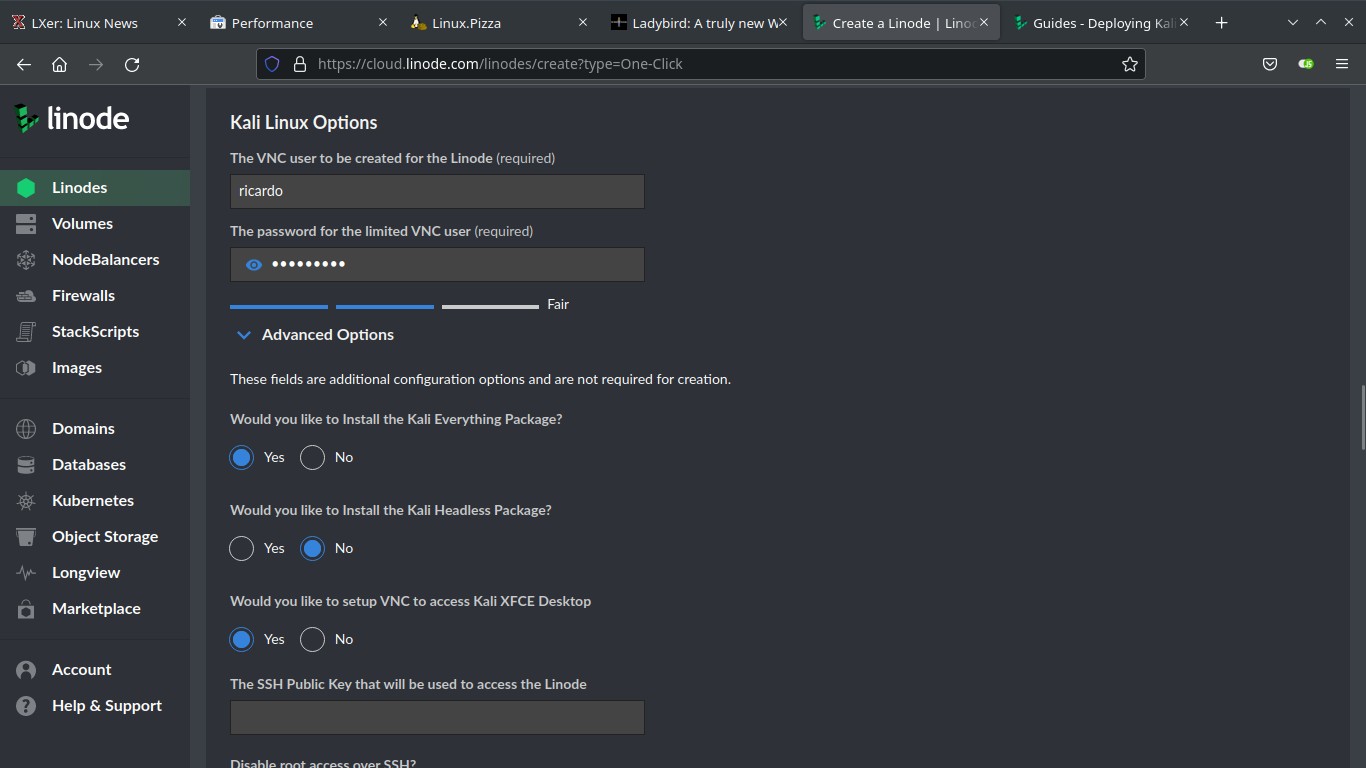Viewport: 1366px width, 768px height.
Task: Click the tracking protection shield icon
Action: tap(272, 64)
